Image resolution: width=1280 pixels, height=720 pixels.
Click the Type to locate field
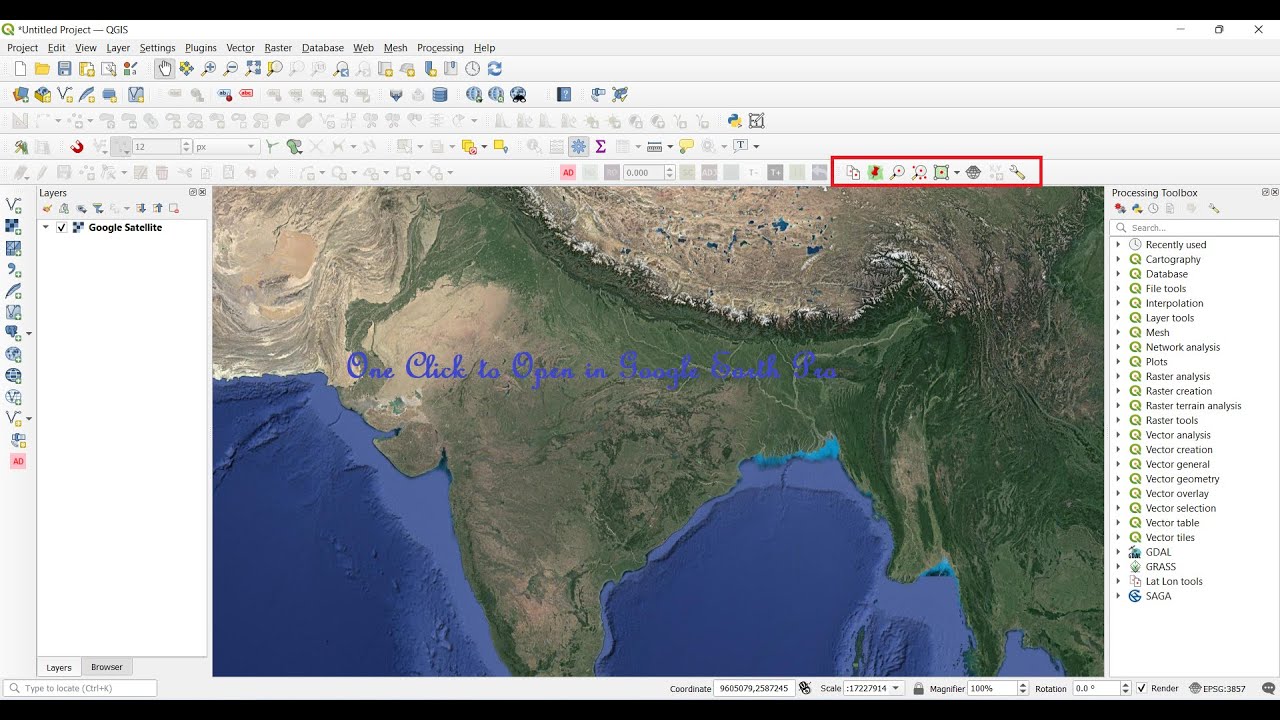[80, 688]
